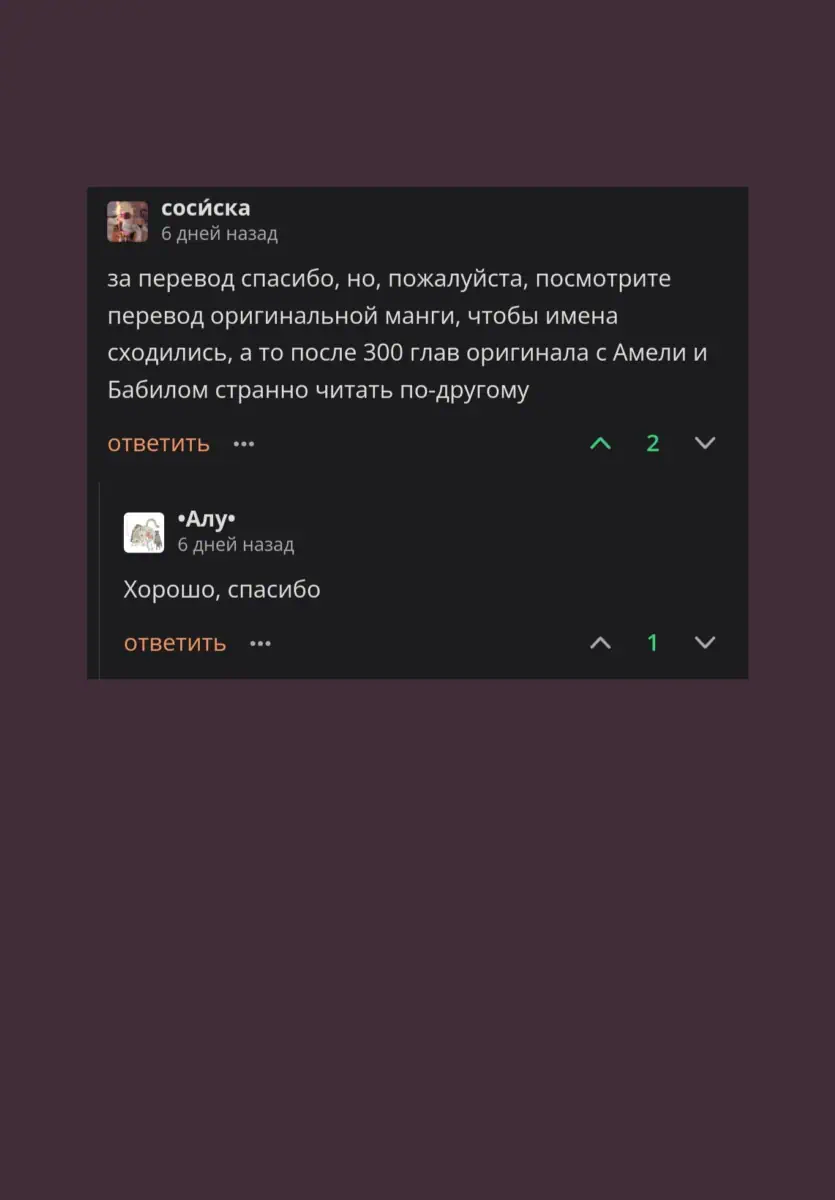Downvote the reply from •Алу•
Screen dimensions: 835x1200
pyautogui.click(x=705, y=643)
